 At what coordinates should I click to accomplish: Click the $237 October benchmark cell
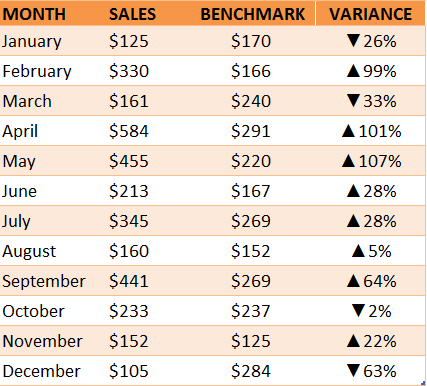pyautogui.click(x=251, y=311)
